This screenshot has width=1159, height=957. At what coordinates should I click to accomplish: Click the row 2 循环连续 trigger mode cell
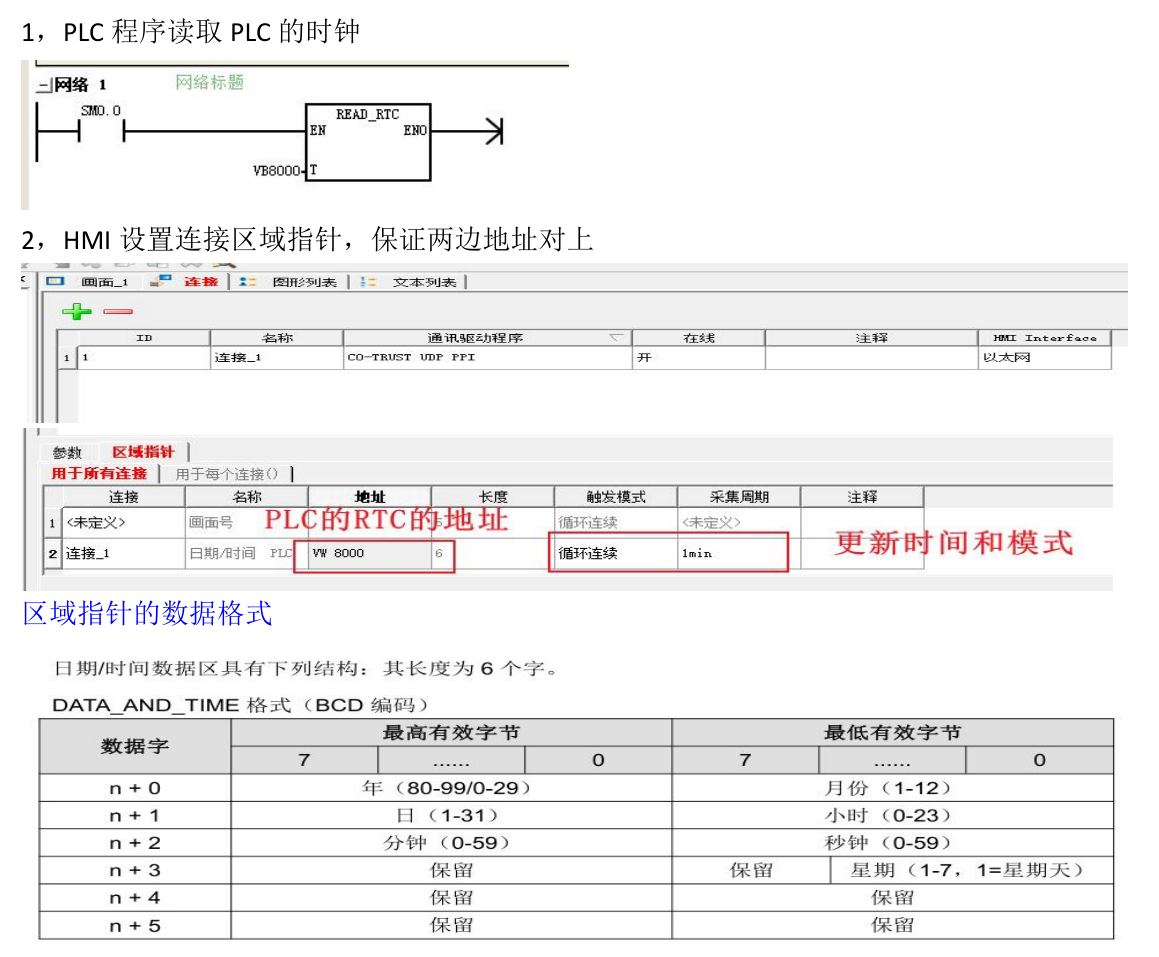pos(616,554)
